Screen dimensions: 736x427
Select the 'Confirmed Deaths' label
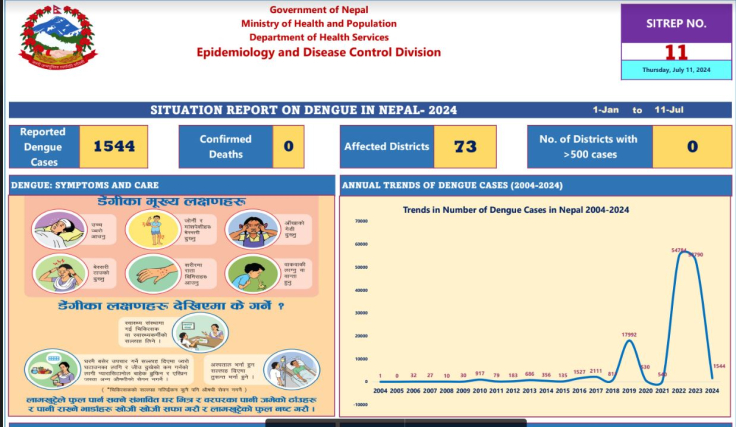226,146
